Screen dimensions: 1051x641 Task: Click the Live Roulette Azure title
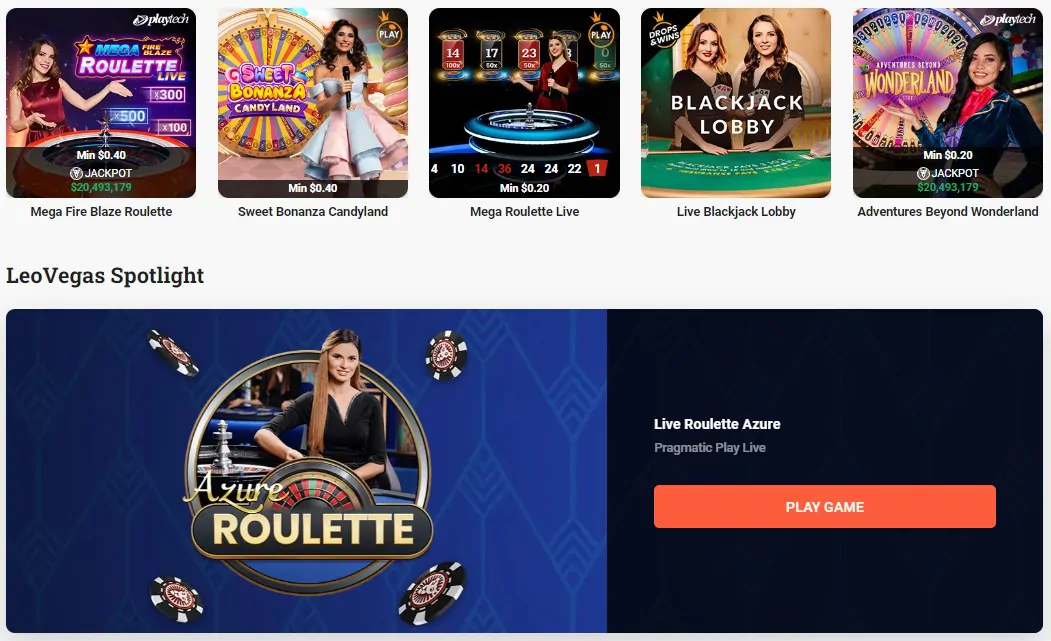point(717,424)
